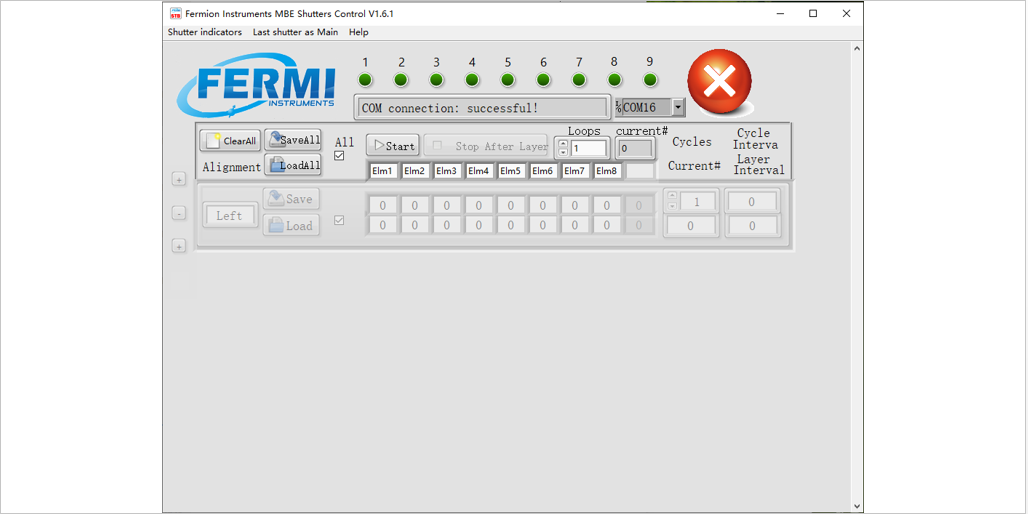Click shutter indicator light 7
The height and width of the screenshot is (514, 1028).
[578, 80]
